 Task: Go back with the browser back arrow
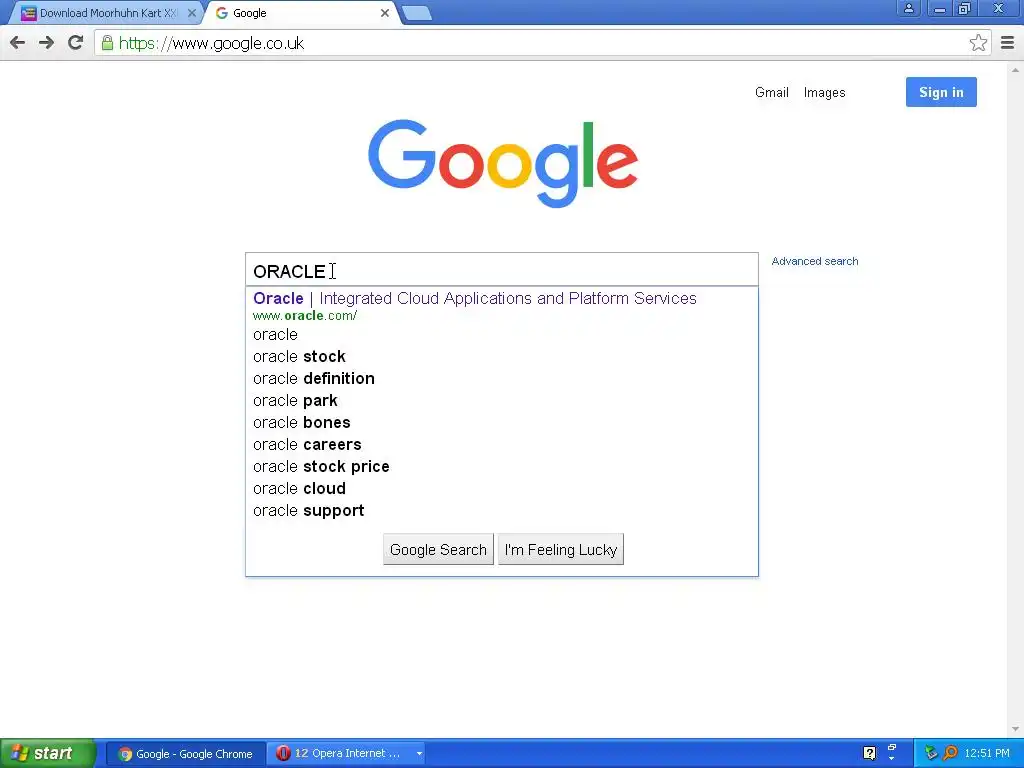(x=18, y=43)
